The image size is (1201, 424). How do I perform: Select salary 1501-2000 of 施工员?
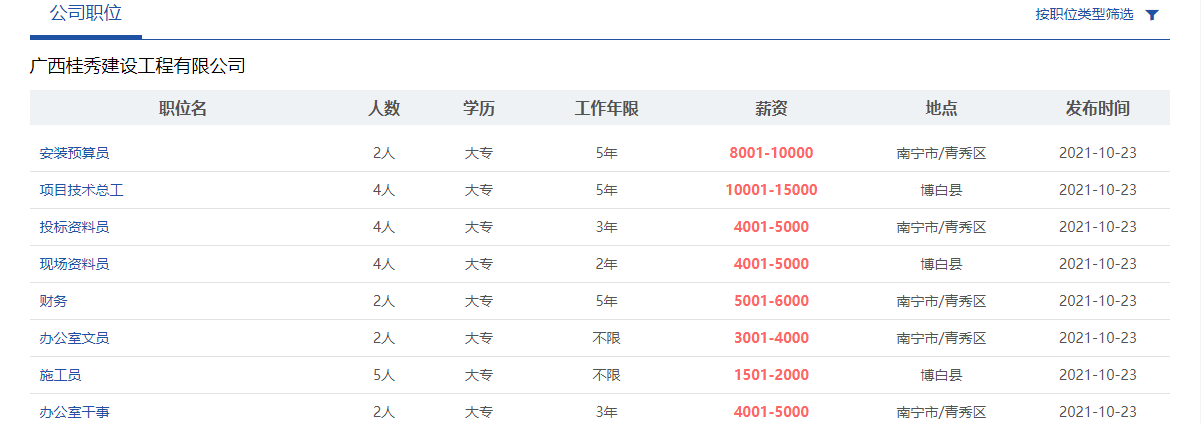coord(771,375)
